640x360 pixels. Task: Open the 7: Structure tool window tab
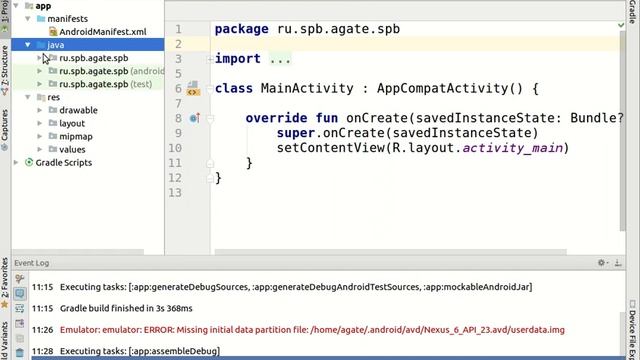pyautogui.click(x=4, y=70)
